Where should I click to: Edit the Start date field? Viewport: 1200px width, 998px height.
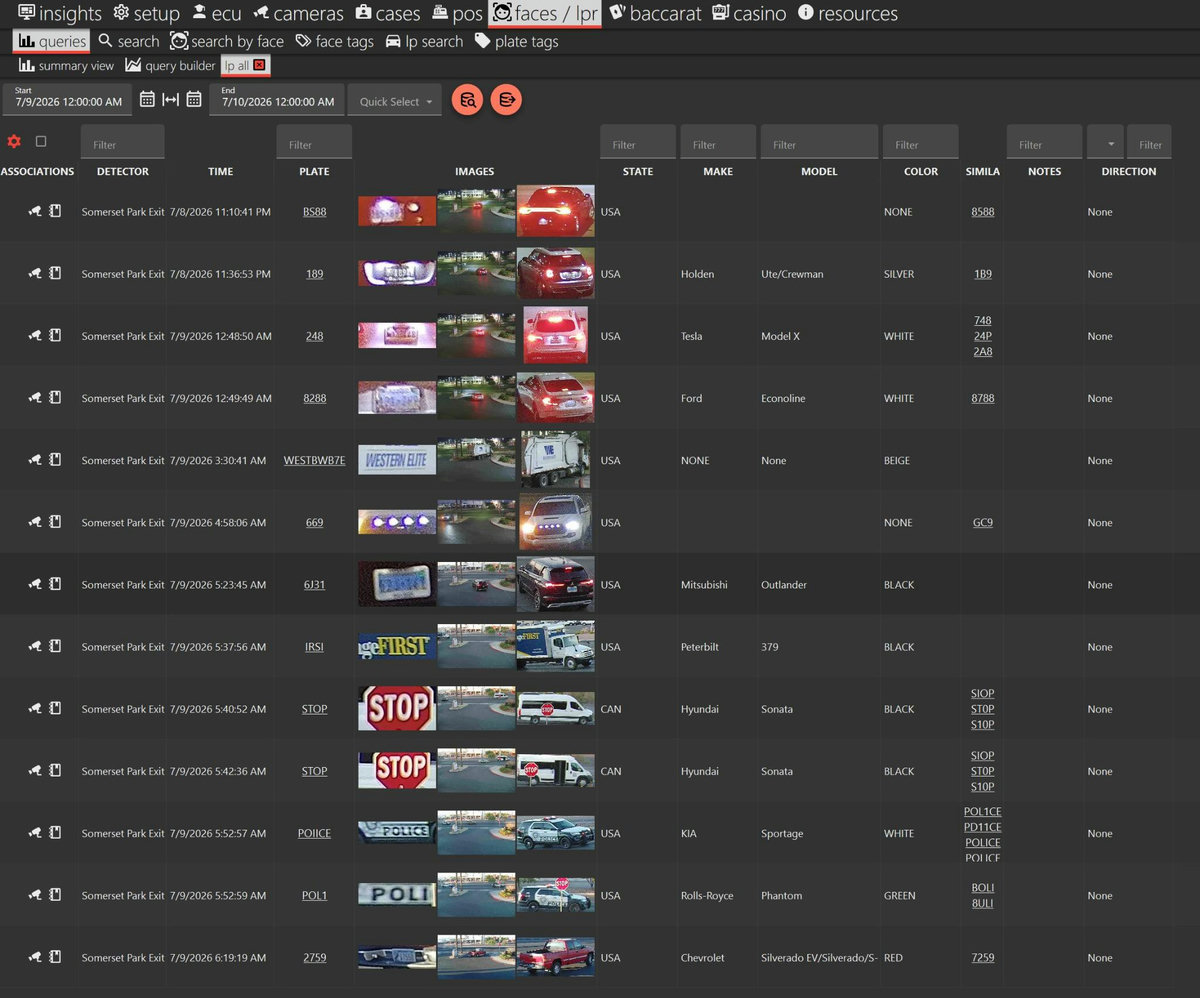68,99
